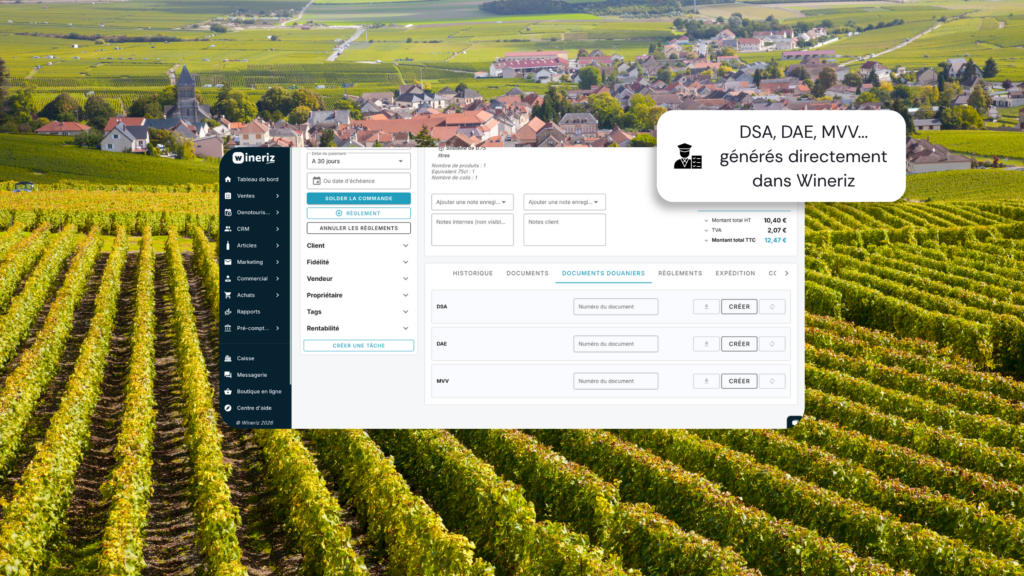Switch to the Historique tab
The width and height of the screenshot is (1024, 576).
tap(473, 274)
